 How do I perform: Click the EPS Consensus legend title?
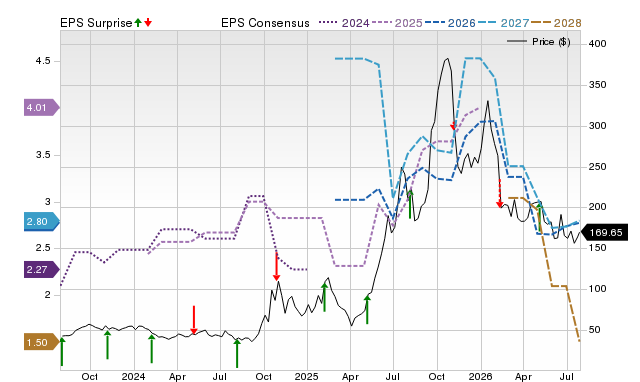click(x=265, y=23)
